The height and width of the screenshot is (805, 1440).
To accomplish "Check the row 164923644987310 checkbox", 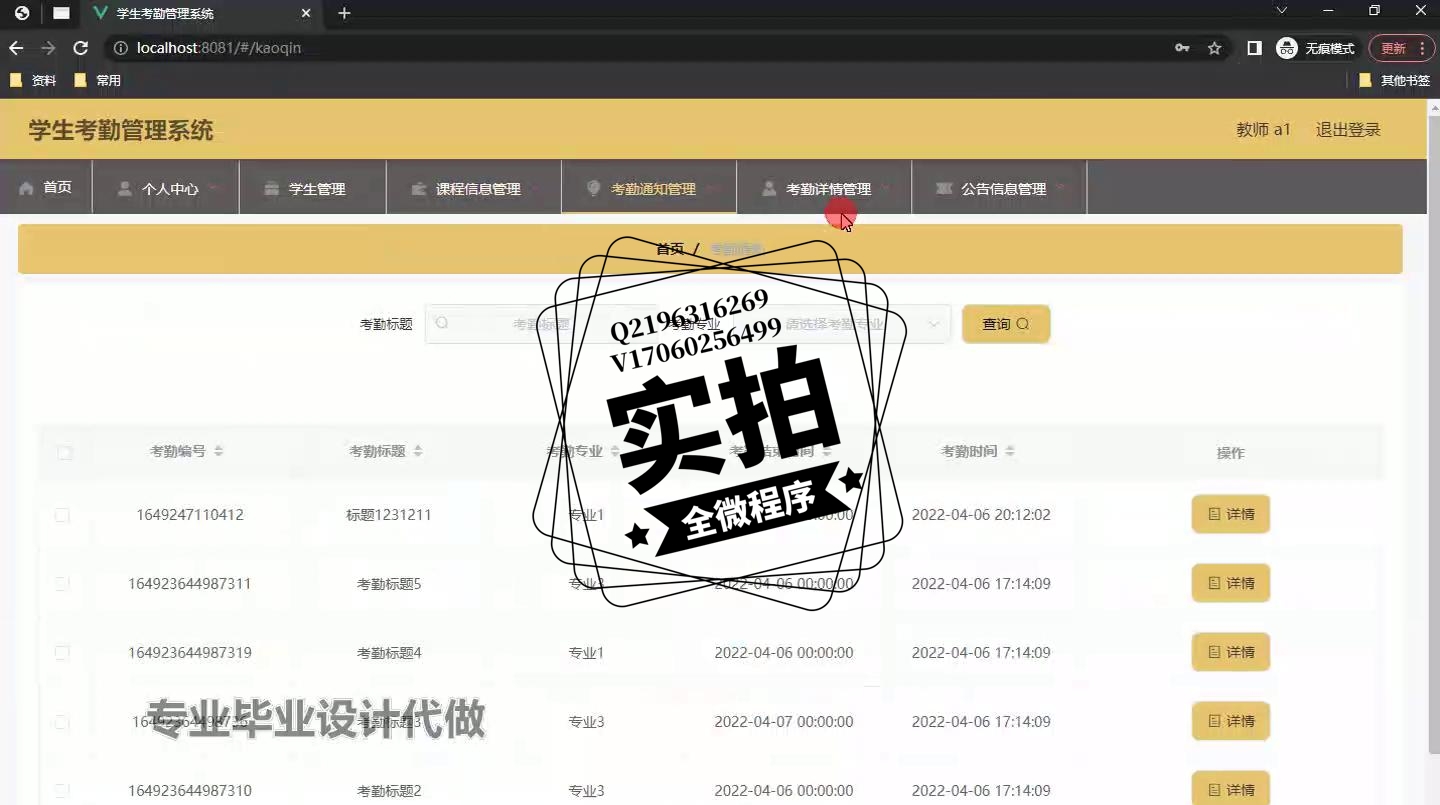I will tap(62, 791).
